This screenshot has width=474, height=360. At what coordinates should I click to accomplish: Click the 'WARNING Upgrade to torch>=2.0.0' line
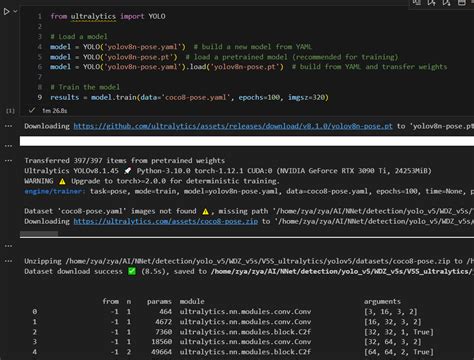[152, 181]
